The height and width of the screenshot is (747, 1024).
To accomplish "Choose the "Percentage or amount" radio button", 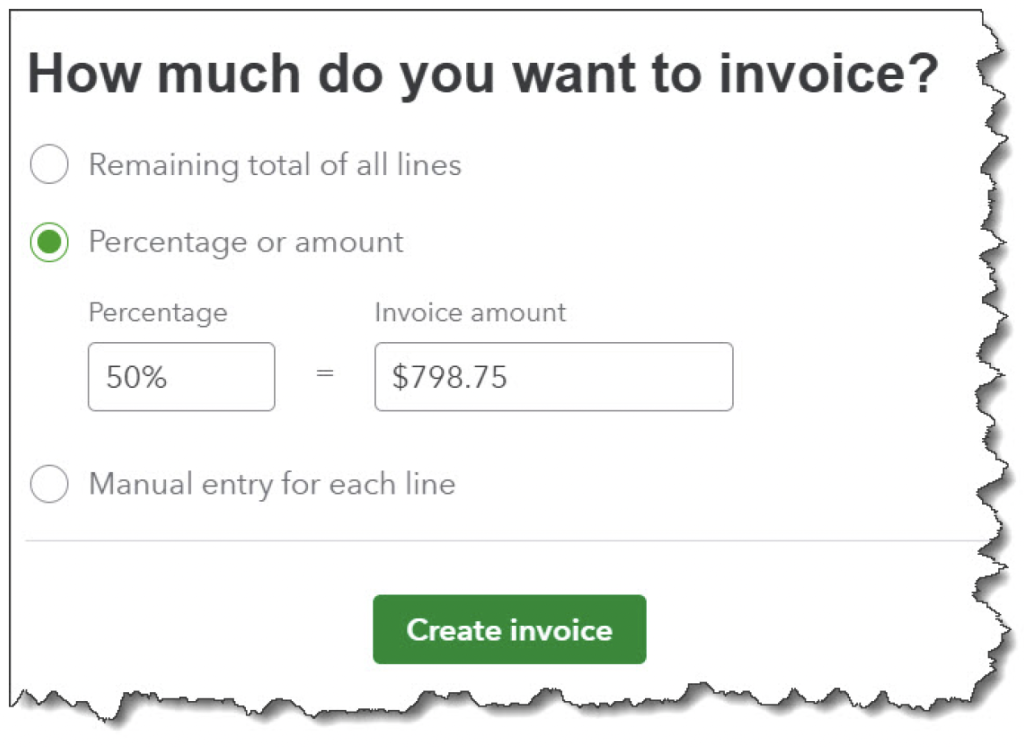I will point(49,242).
